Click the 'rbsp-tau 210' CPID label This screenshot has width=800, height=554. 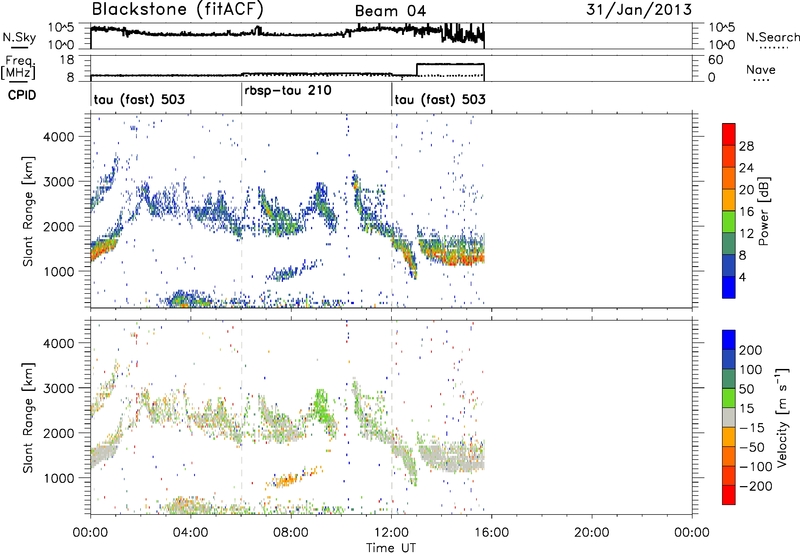[288, 91]
